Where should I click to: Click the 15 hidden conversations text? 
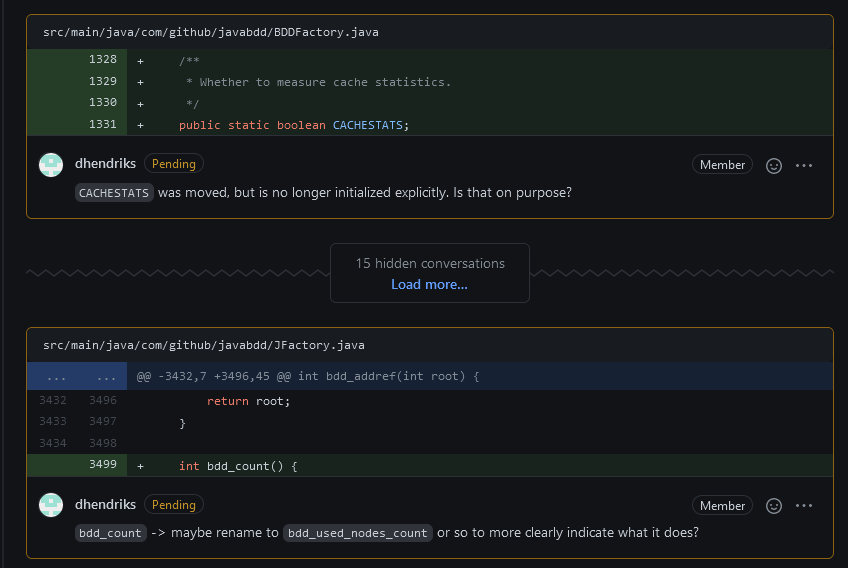[x=430, y=263]
